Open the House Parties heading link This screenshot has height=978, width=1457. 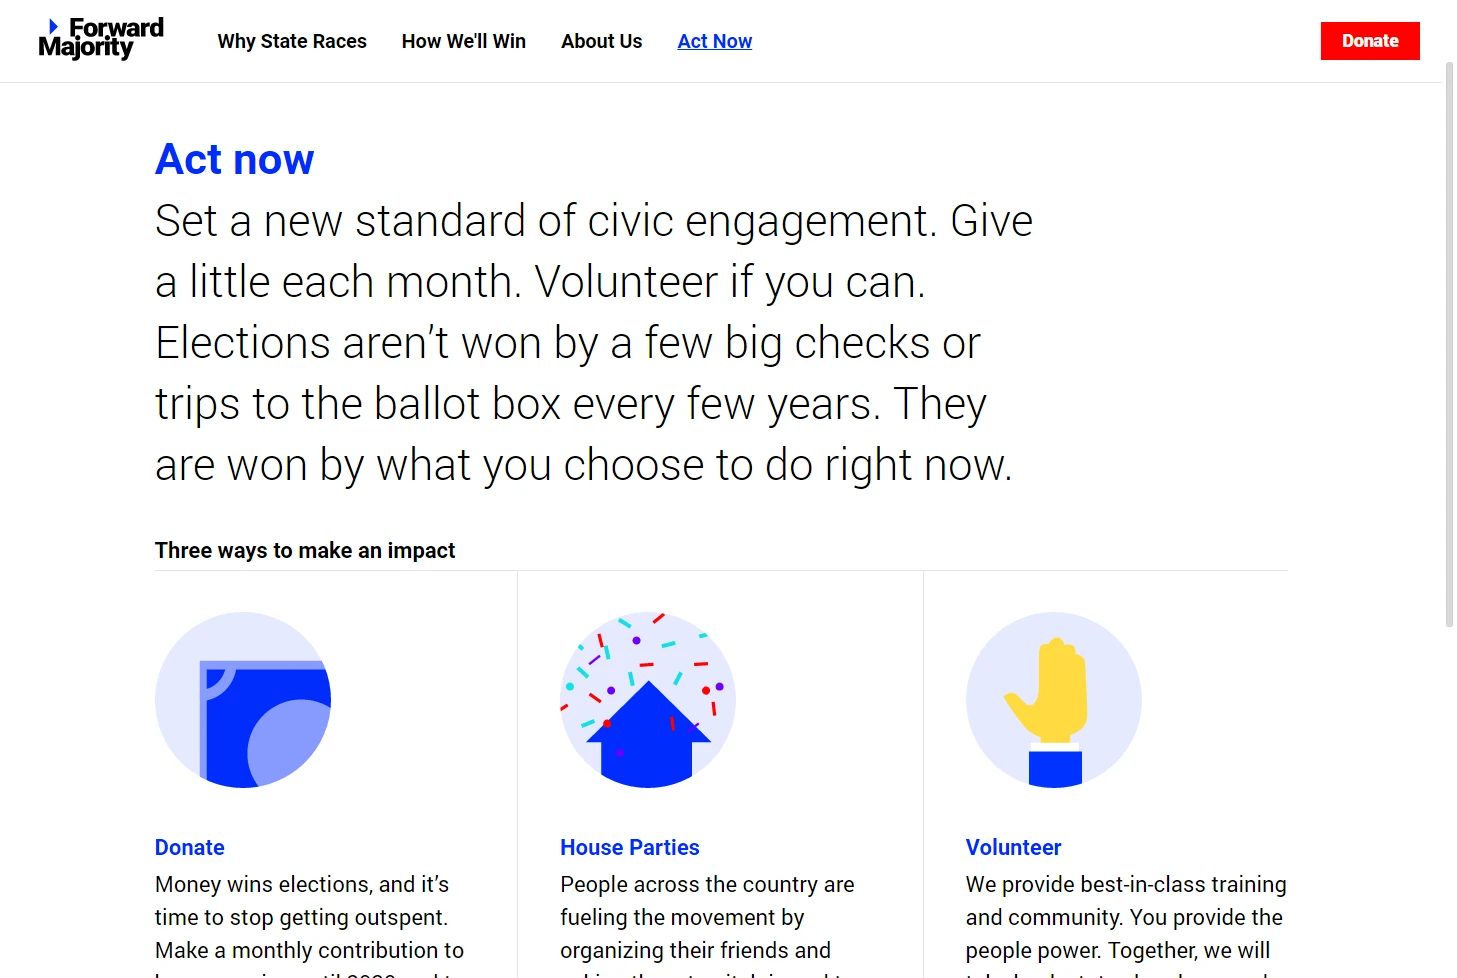coord(630,847)
